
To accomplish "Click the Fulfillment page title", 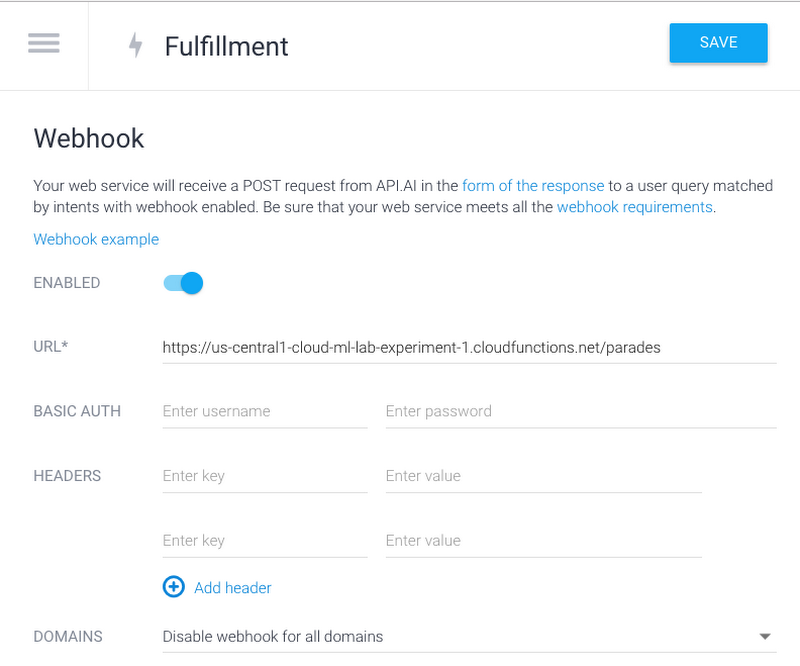I will tap(226, 46).
